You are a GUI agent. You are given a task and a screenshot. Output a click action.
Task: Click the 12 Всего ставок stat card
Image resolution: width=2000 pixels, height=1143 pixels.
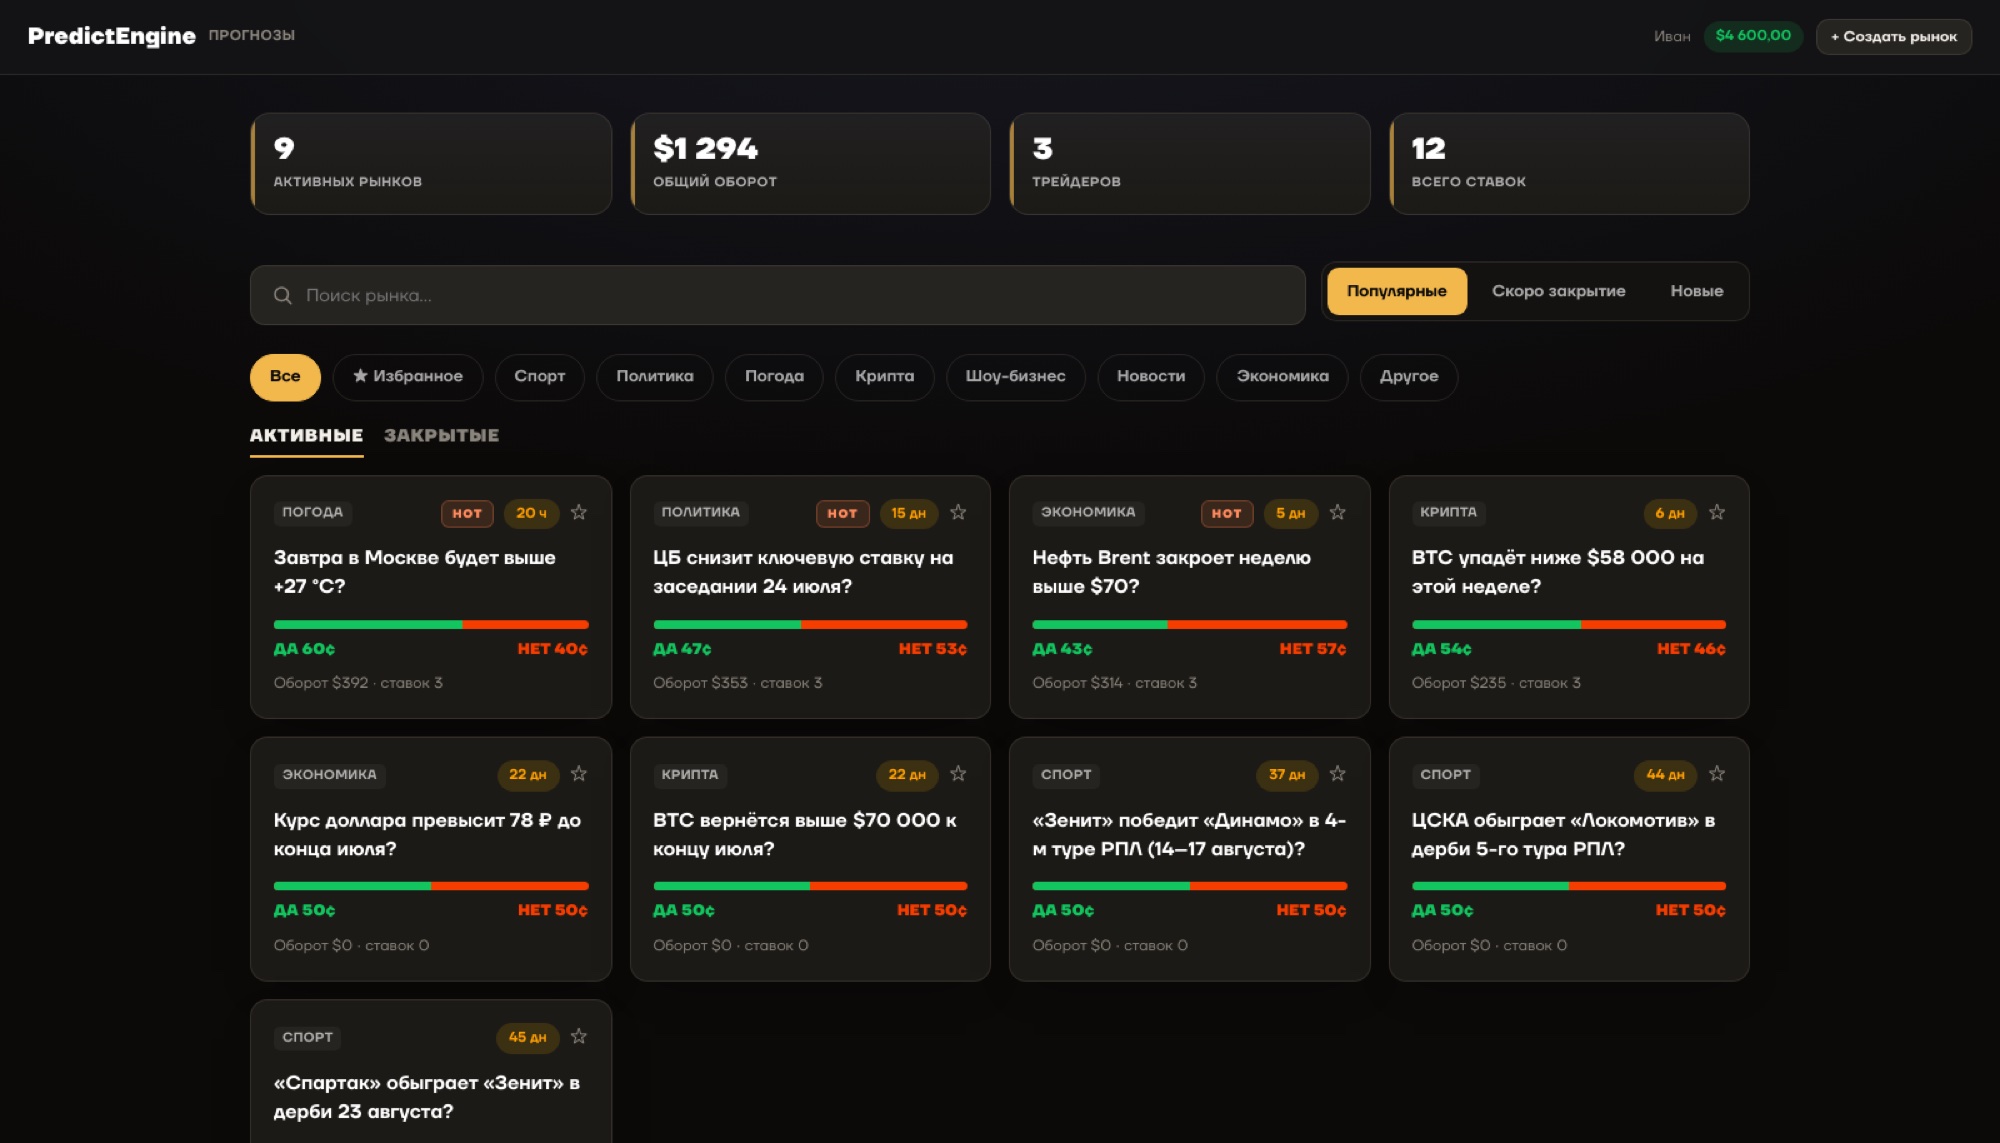point(1569,164)
